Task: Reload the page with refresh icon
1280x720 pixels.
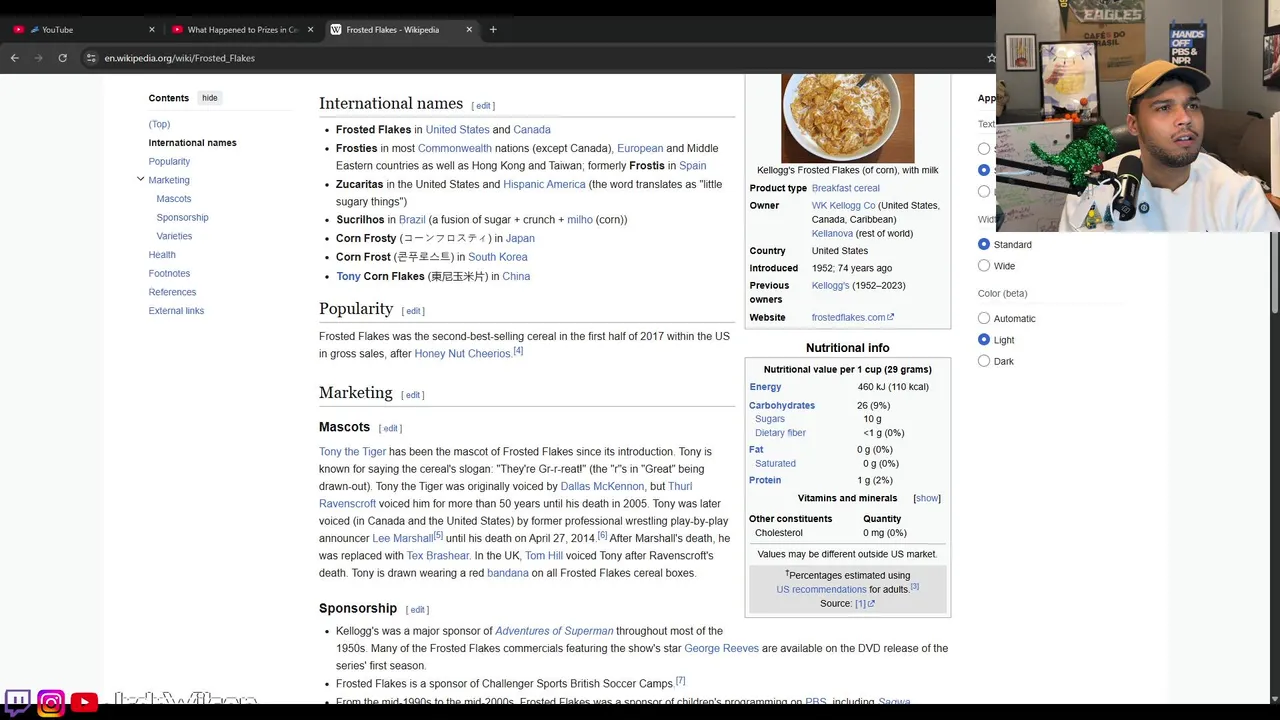Action: pos(62,58)
